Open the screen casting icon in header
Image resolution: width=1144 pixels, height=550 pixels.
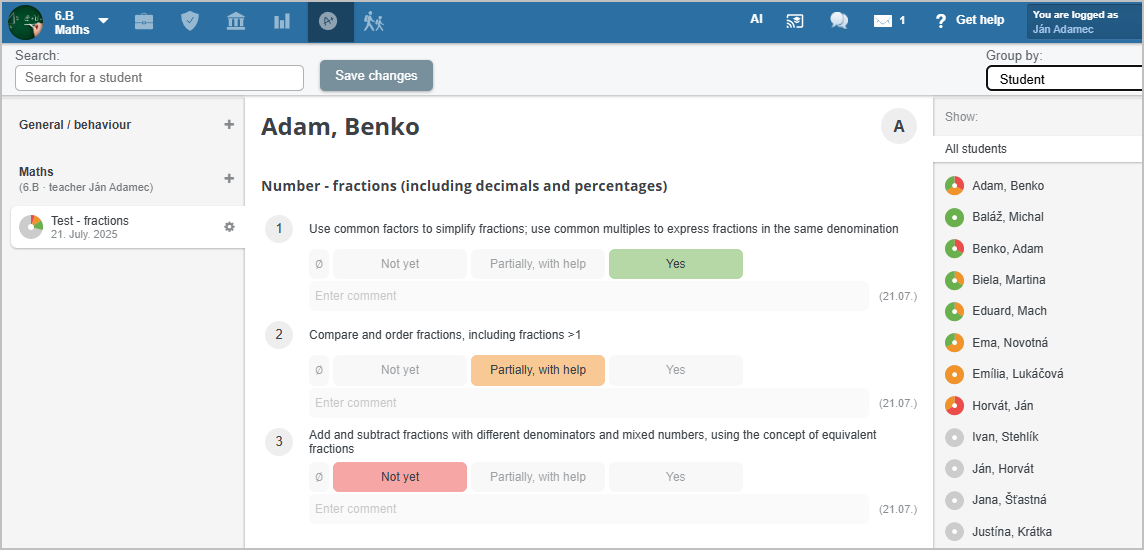tap(795, 20)
